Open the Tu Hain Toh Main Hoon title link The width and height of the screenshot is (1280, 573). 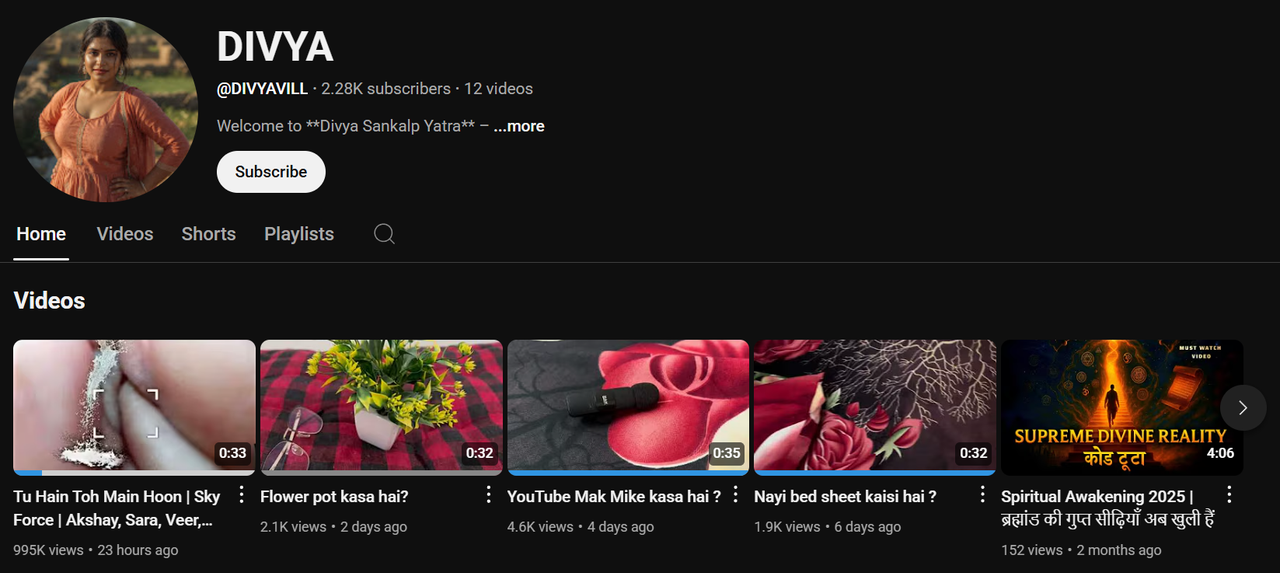coord(117,508)
